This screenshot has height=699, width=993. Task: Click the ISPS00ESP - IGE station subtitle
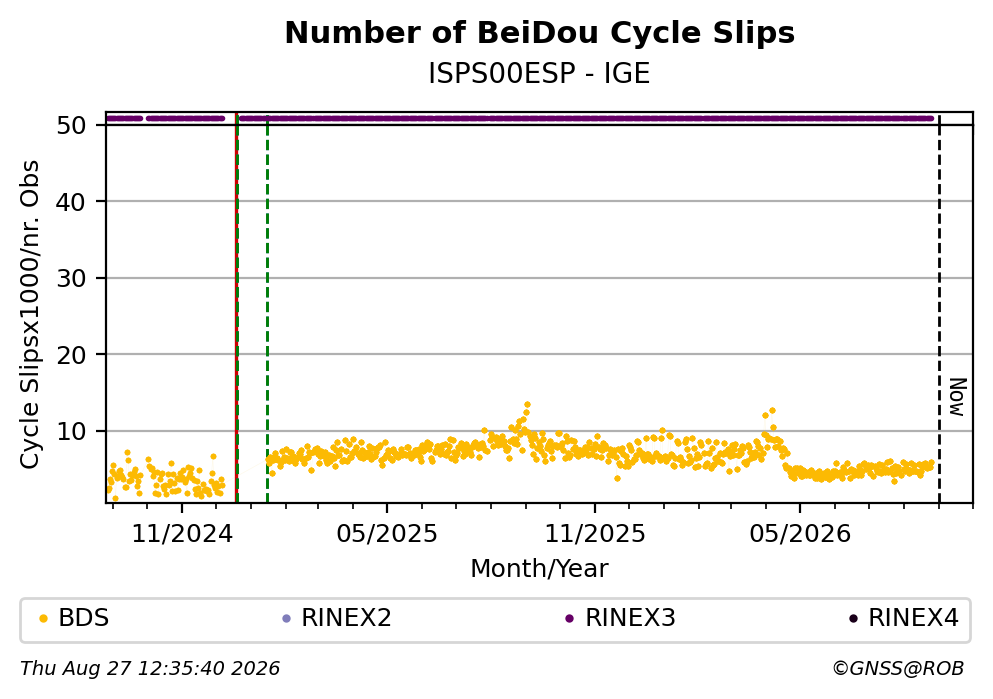coord(540,74)
